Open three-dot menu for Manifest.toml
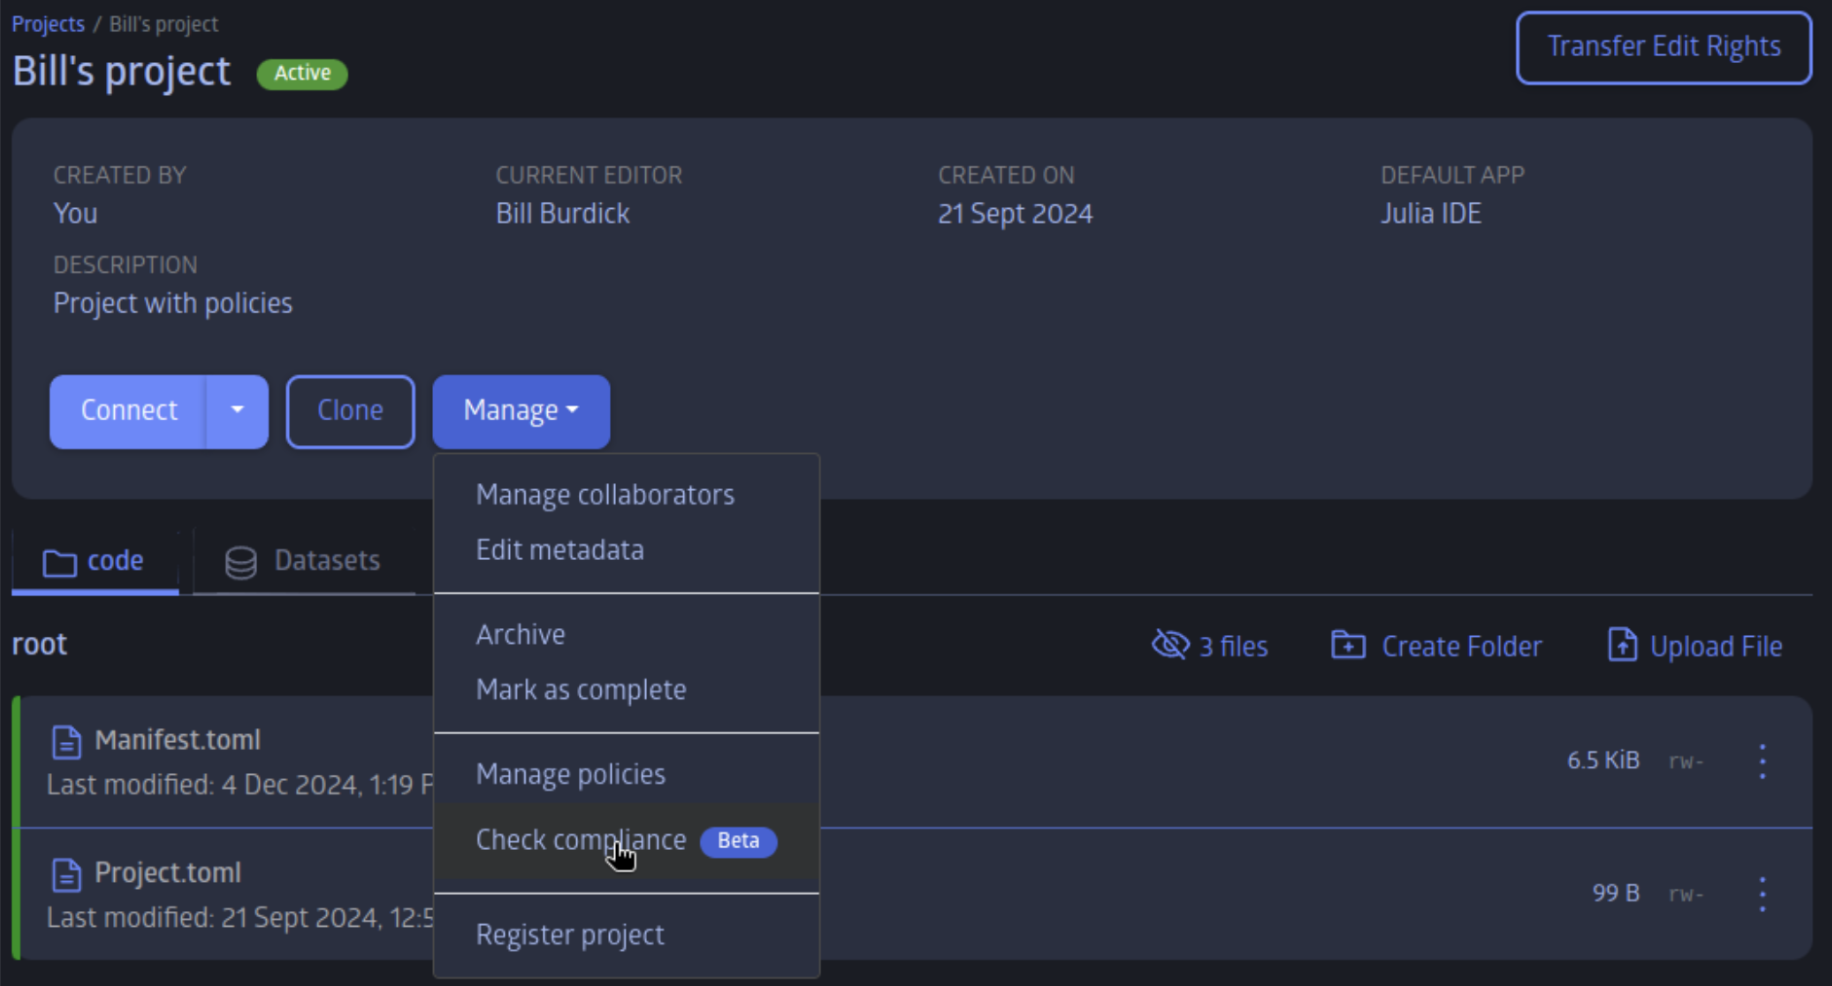This screenshot has width=1832, height=986. [x=1762, y=762]
